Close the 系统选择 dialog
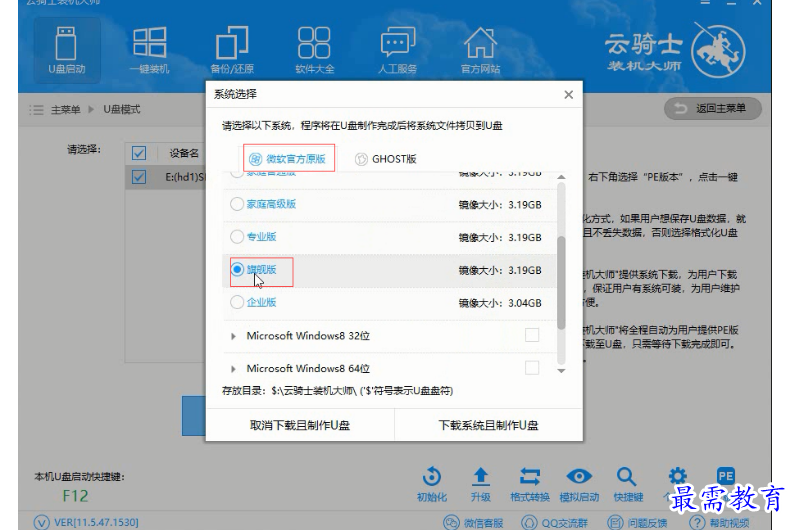 tap(568, 95)
